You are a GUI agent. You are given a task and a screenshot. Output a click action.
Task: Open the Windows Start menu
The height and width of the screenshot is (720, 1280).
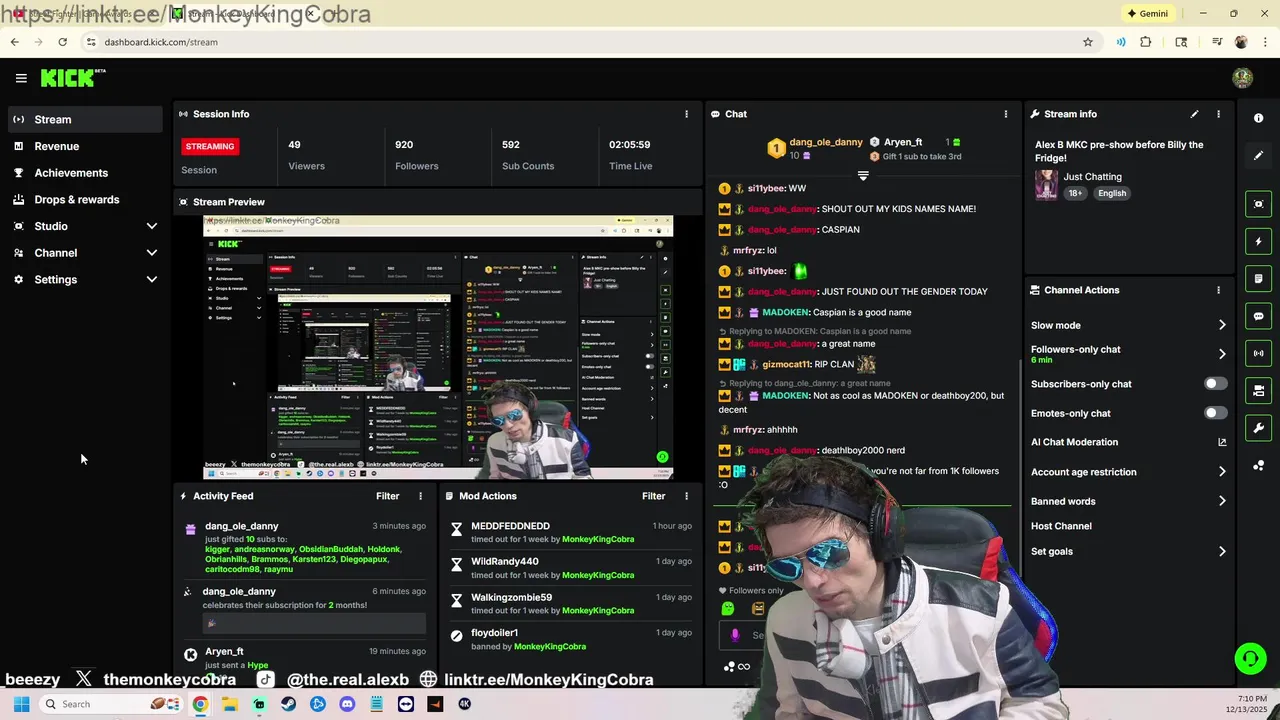pyautogui.click(x=21, y=704)
